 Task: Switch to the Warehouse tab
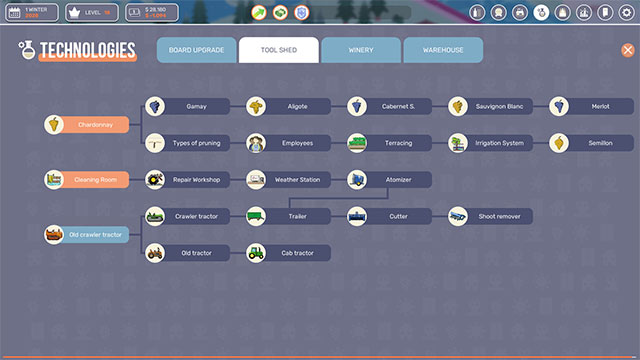tap(443, 50)
